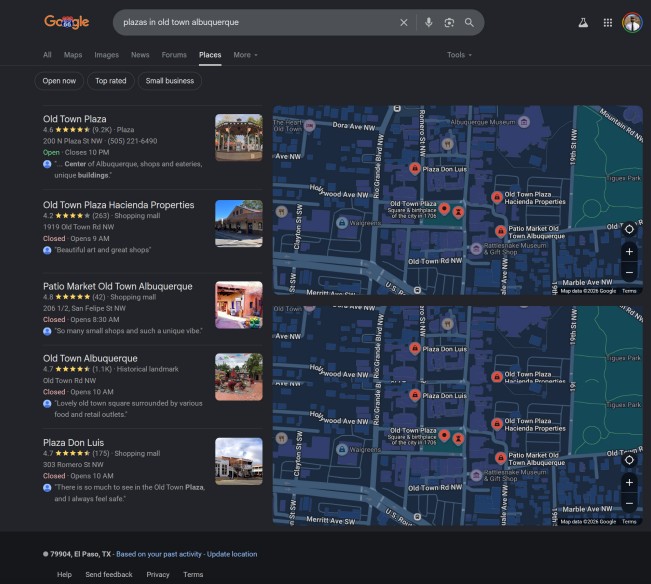
Task: Click the address "303 Romero St NW"
Action: [73, 464]
